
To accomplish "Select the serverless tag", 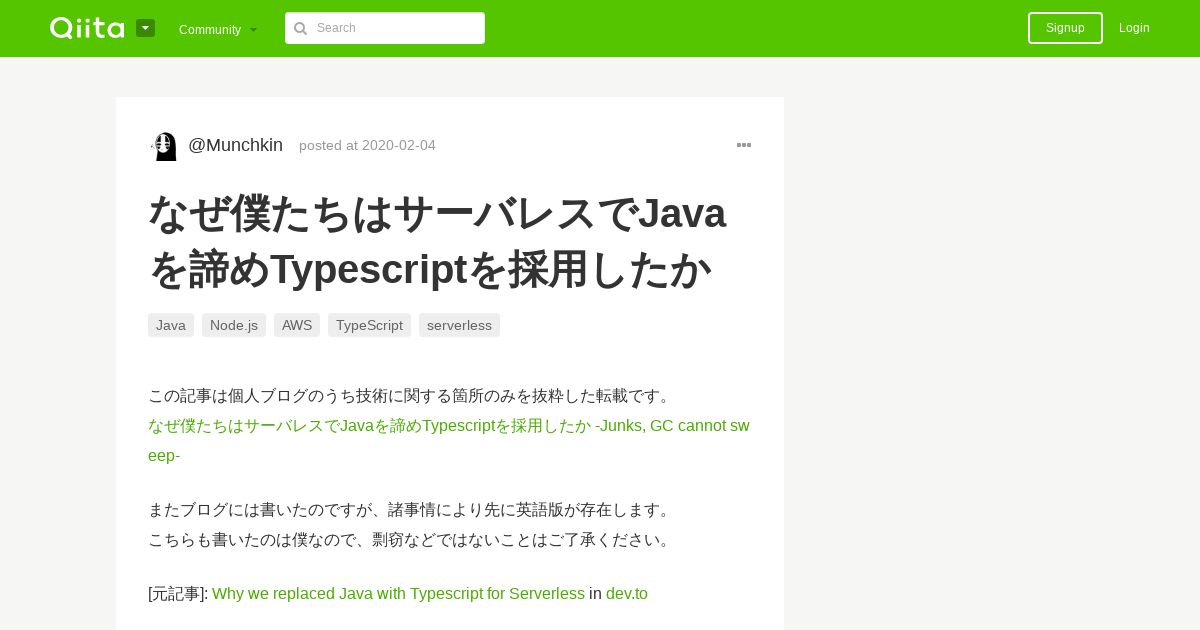I will click(459, 325).
